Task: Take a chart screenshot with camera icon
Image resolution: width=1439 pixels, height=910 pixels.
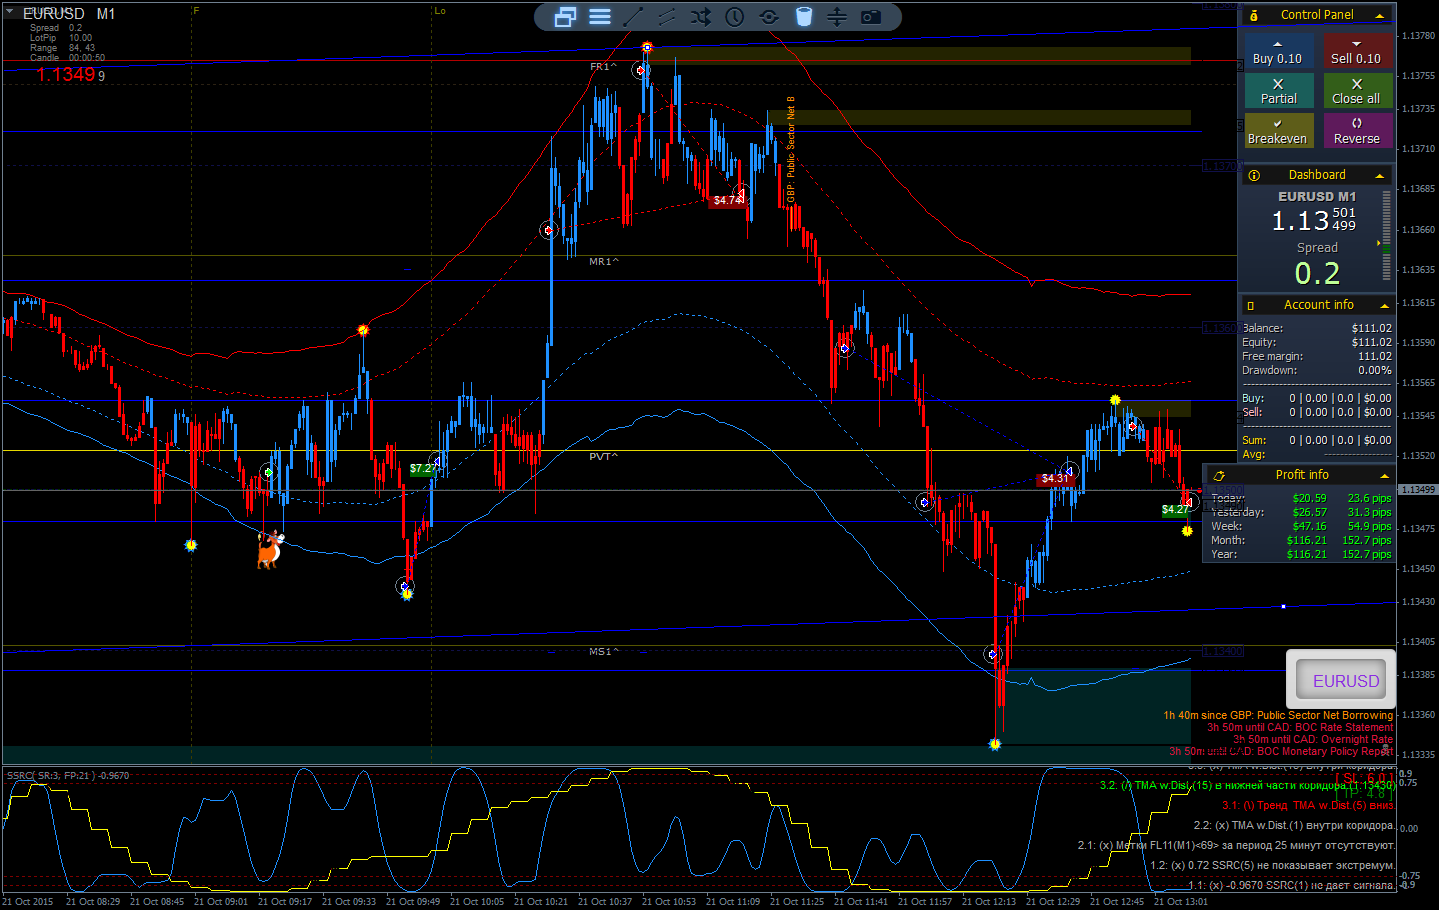Action: (x=871, y=17)
